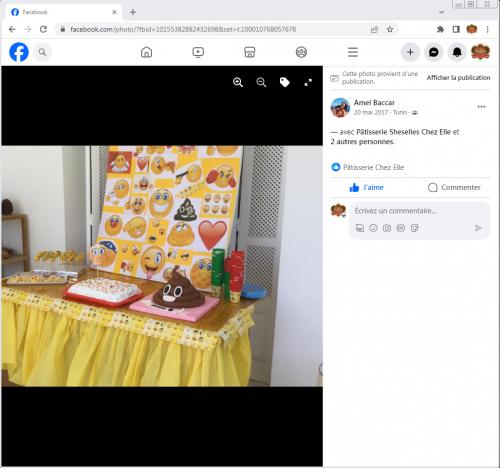Insert a GIF in the comment
500x468 pixels.
pyautogui.click(x=401, y=228)
